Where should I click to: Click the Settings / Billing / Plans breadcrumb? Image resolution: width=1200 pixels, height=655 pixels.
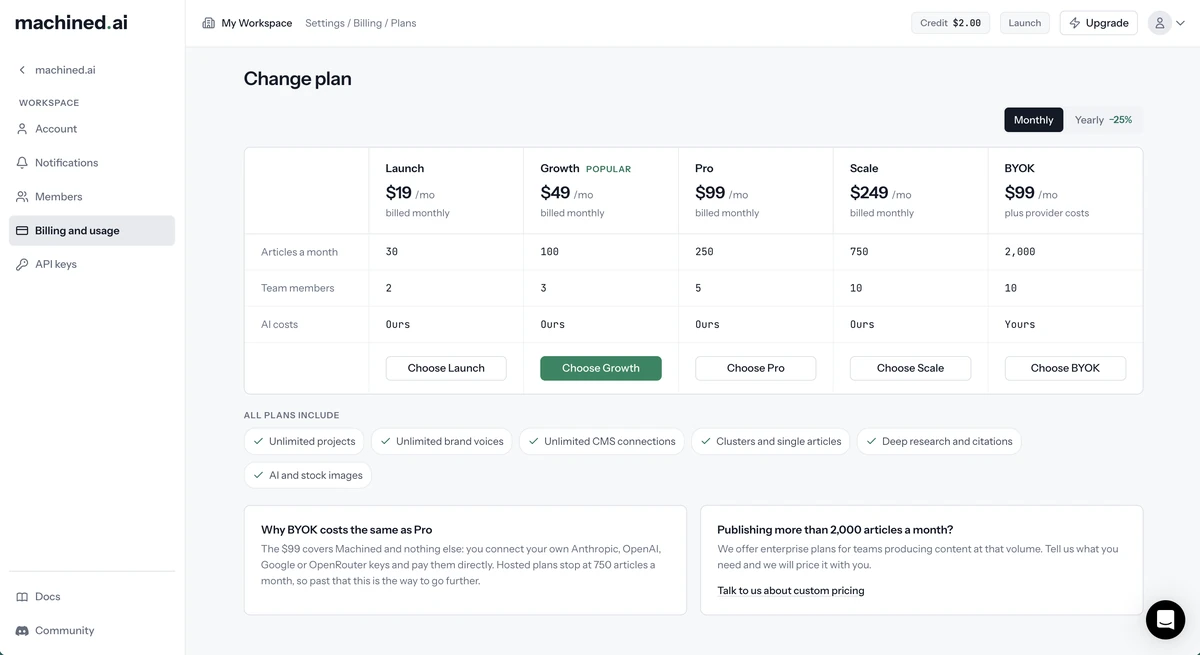click(x=361, y=23)
